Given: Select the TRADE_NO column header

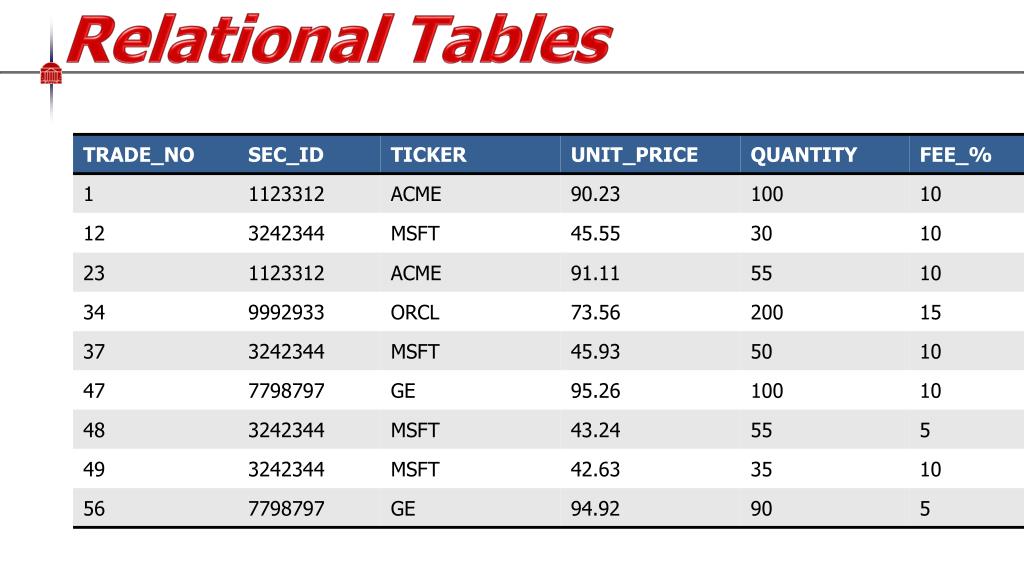Looking at the screenshot, I should 138,155.
